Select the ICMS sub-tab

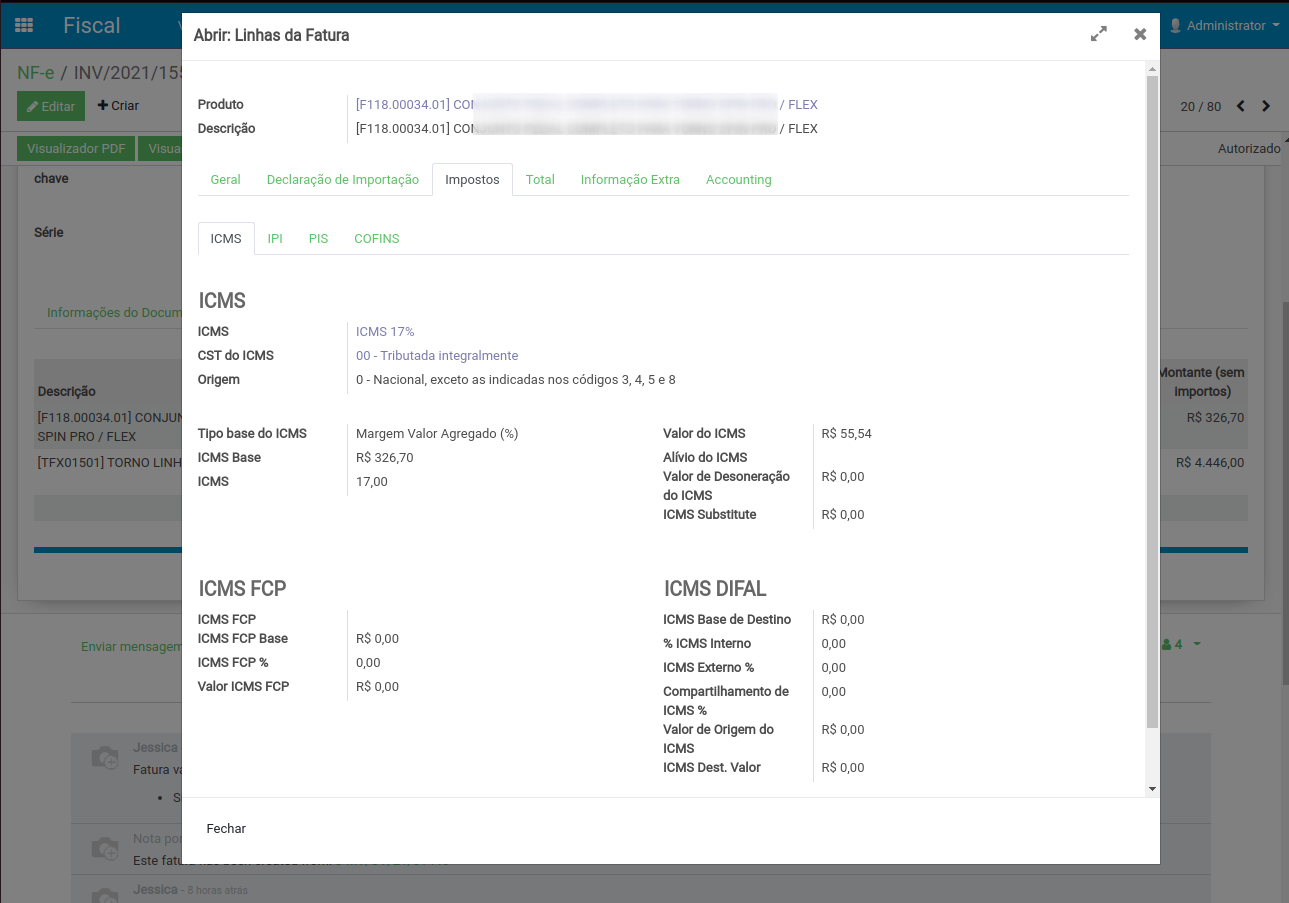226,239
